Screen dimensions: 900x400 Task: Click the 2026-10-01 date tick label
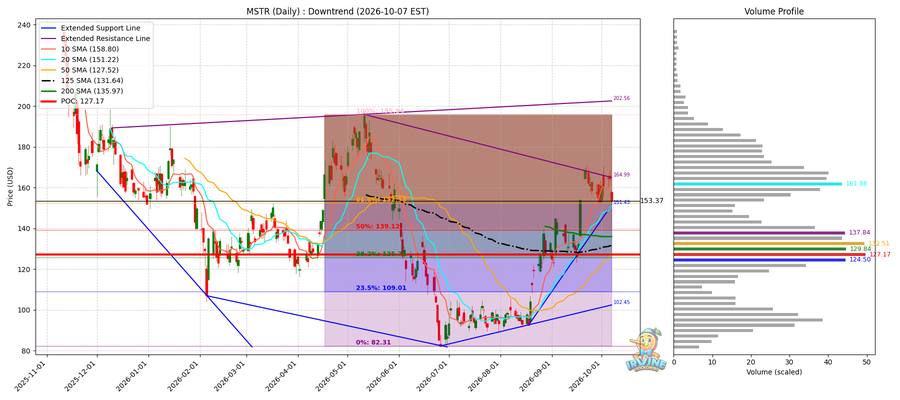587,376
